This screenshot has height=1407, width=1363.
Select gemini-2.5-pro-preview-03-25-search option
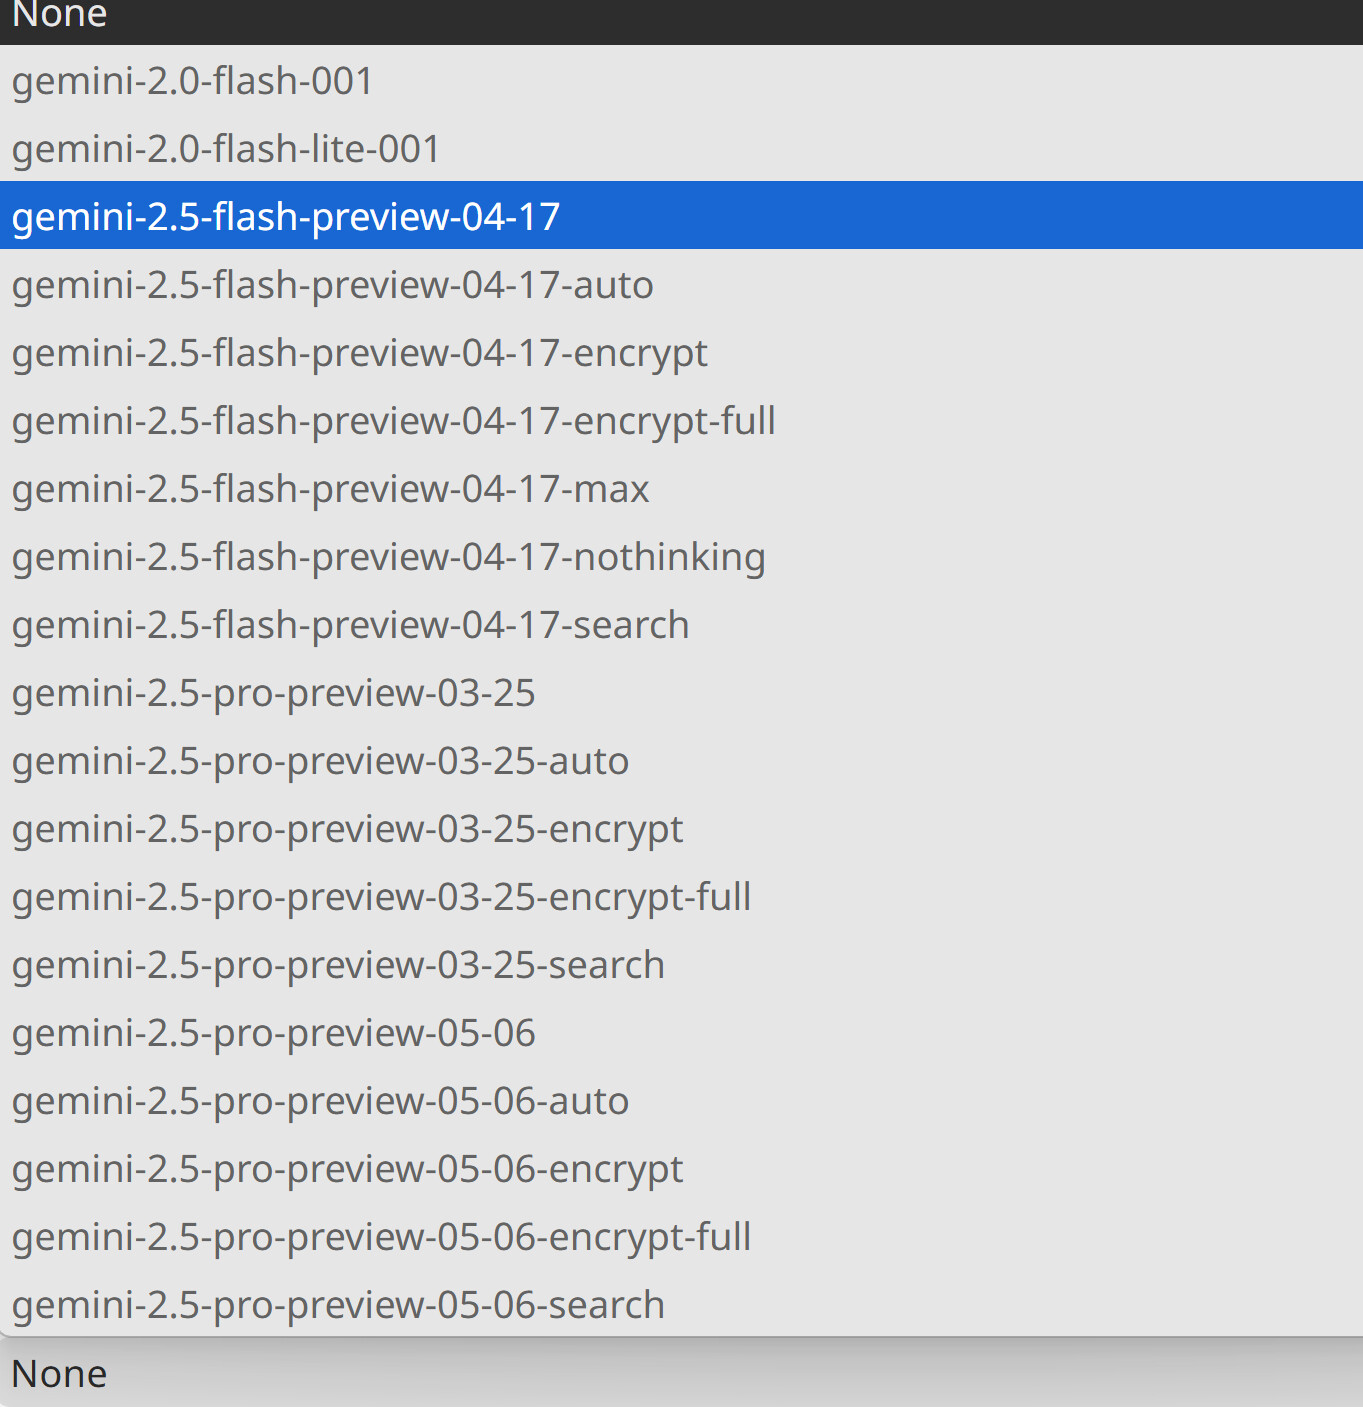pos(338,965)
